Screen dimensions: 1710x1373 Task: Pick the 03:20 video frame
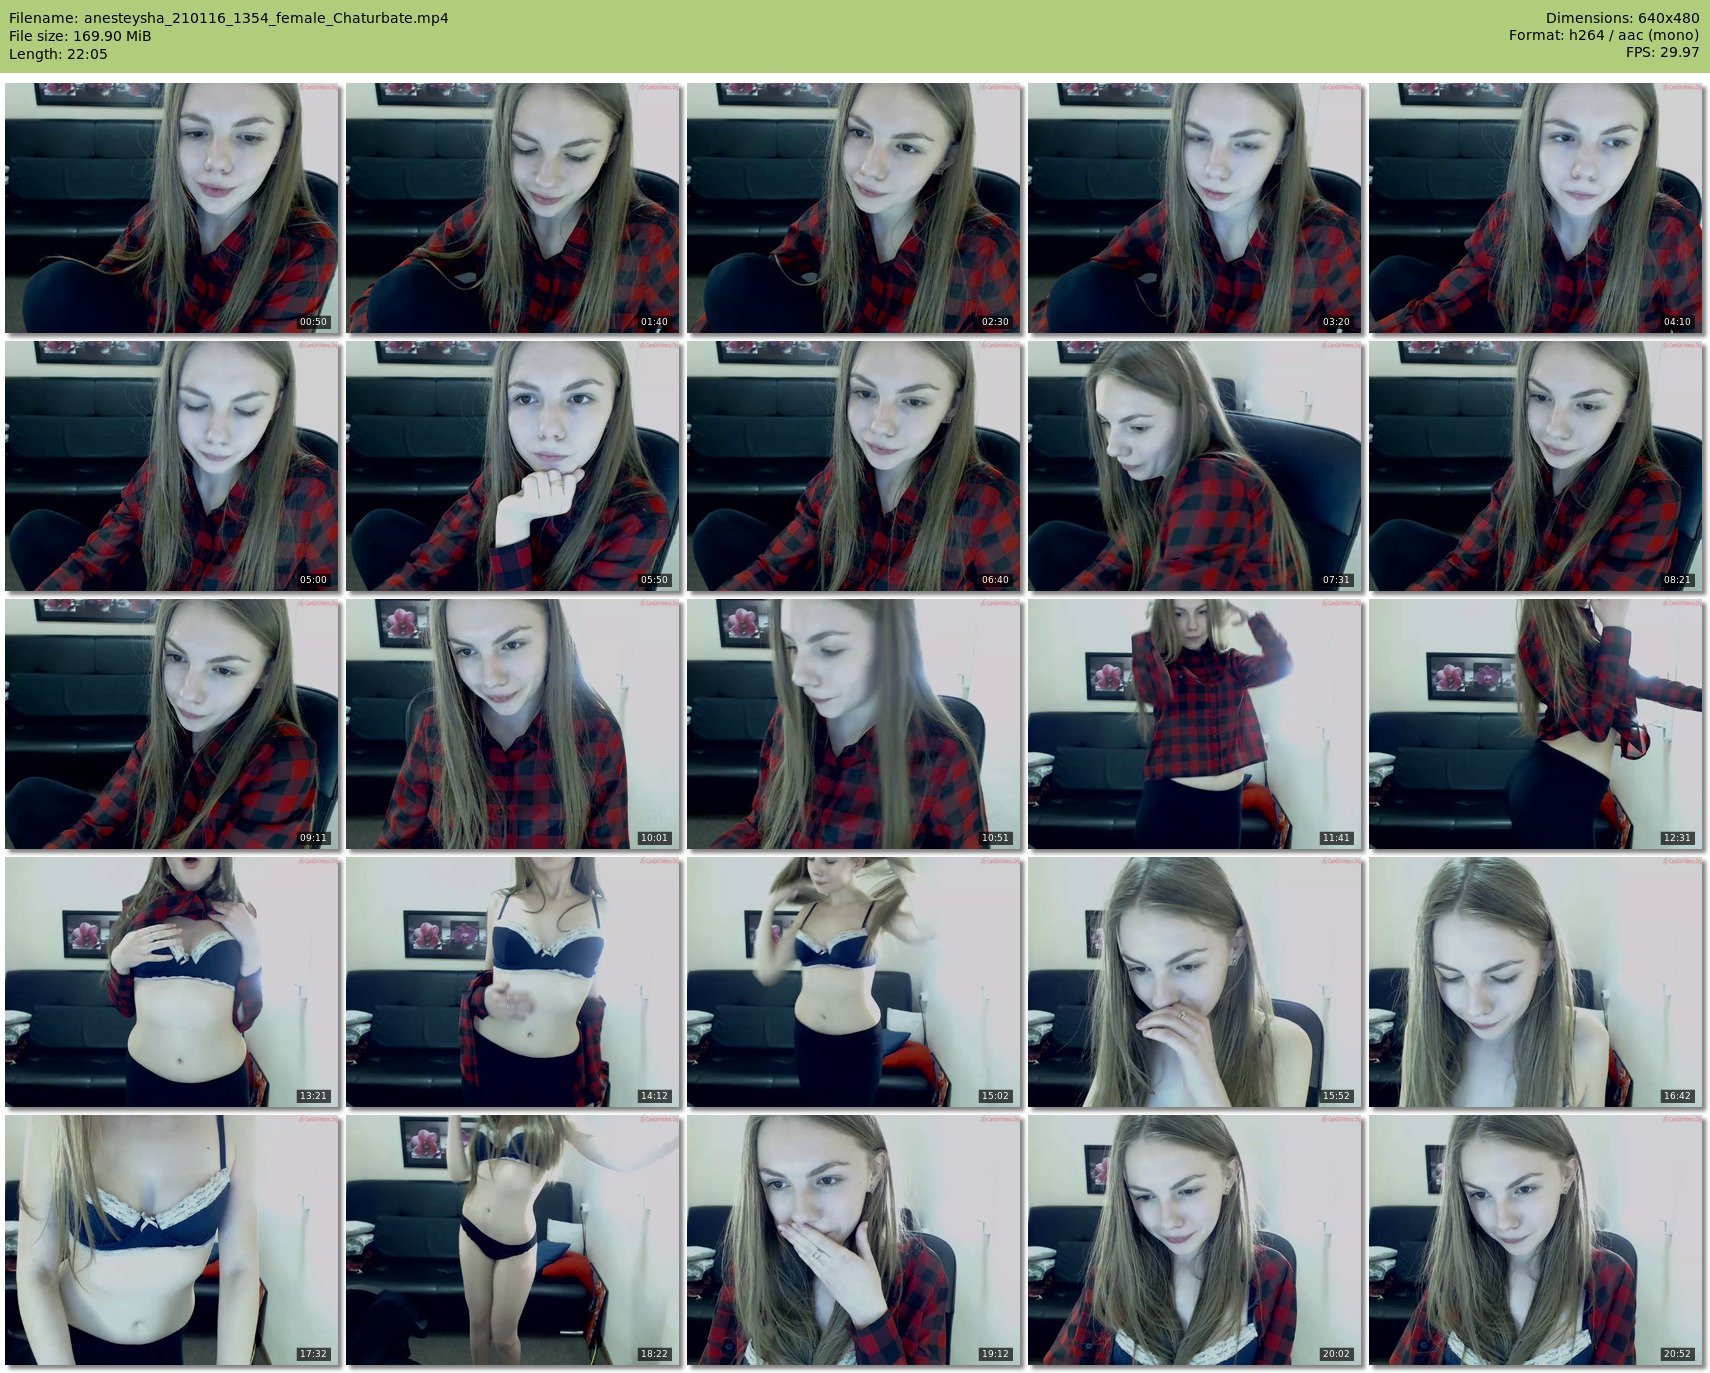(1195, 208)
